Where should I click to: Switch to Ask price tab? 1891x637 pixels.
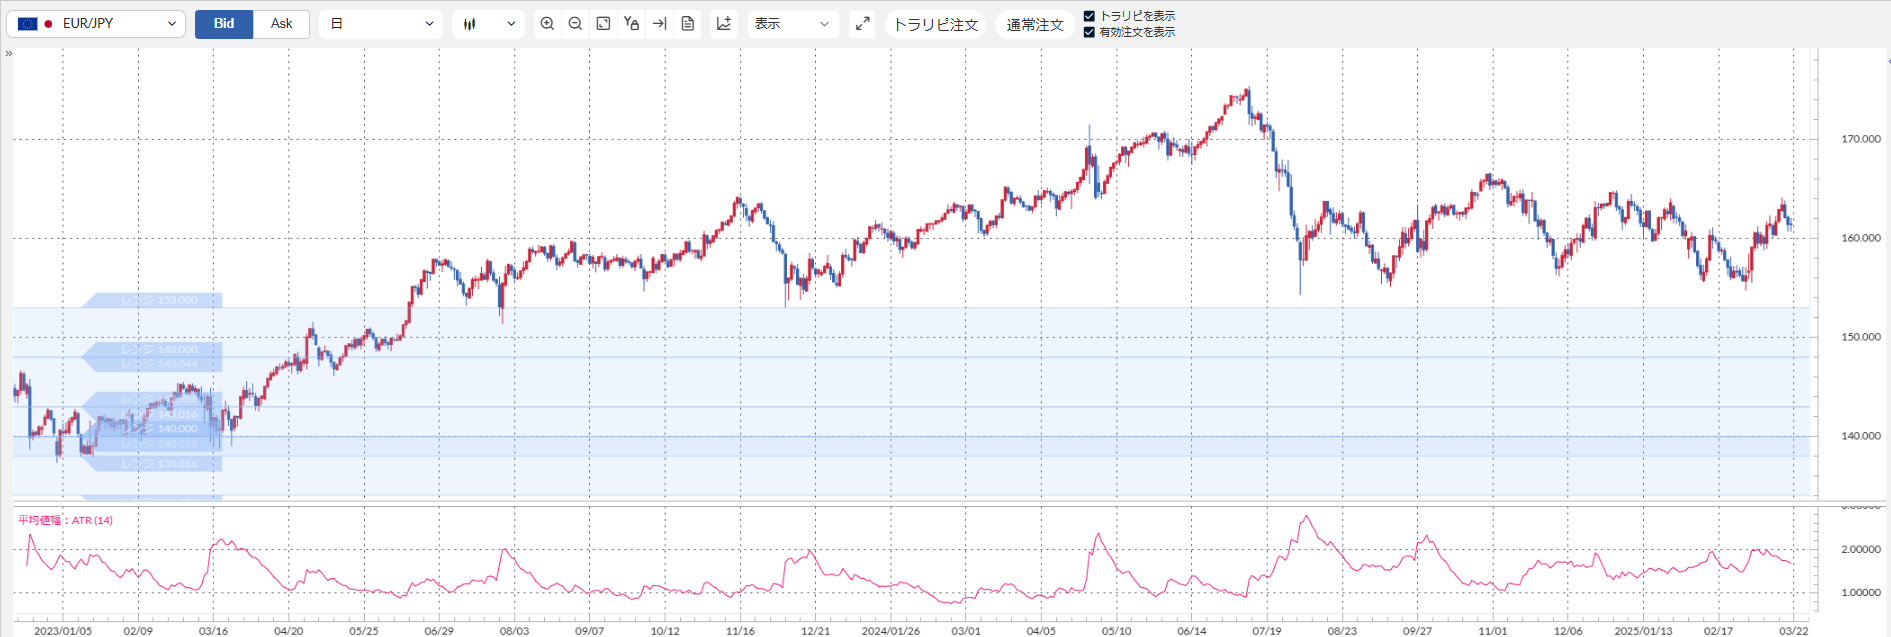(282, 24)
